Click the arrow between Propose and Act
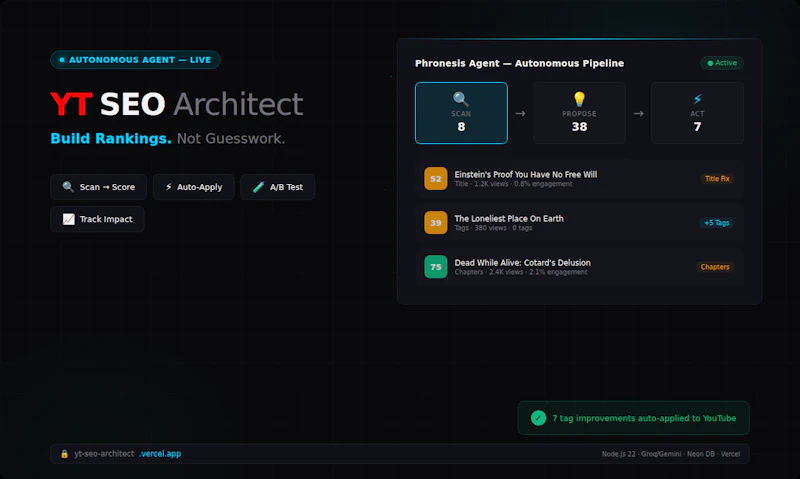Image resolution: width=800 pixels, height=479 pixels. [x=638, y=113]
